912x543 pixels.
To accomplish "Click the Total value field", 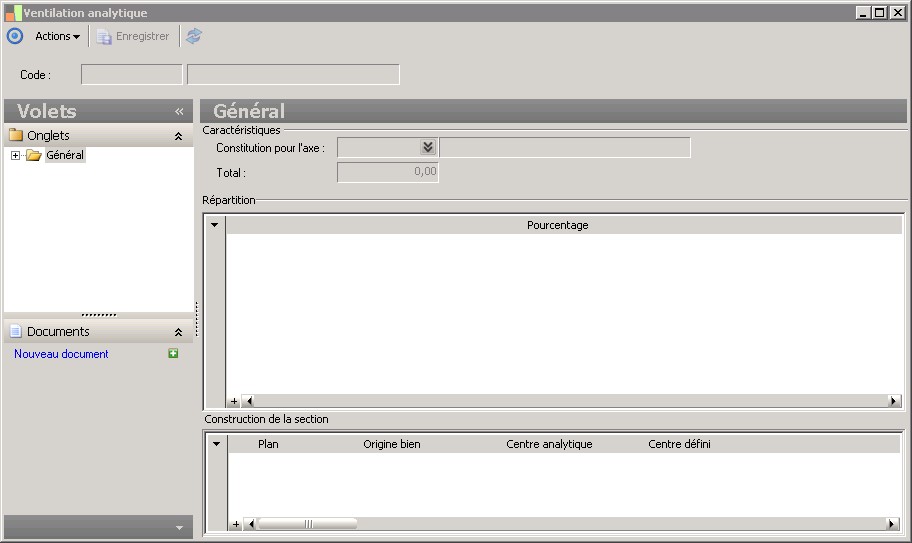I will tap(388, 172).
